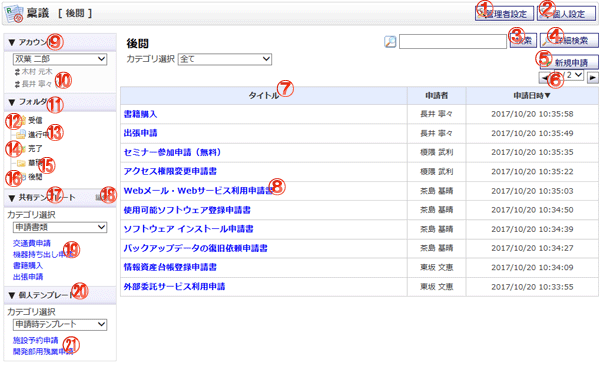Click the magnifier icon beside the search box
The width and height of the screenshot is (600, 366).
tap(390, 42)
